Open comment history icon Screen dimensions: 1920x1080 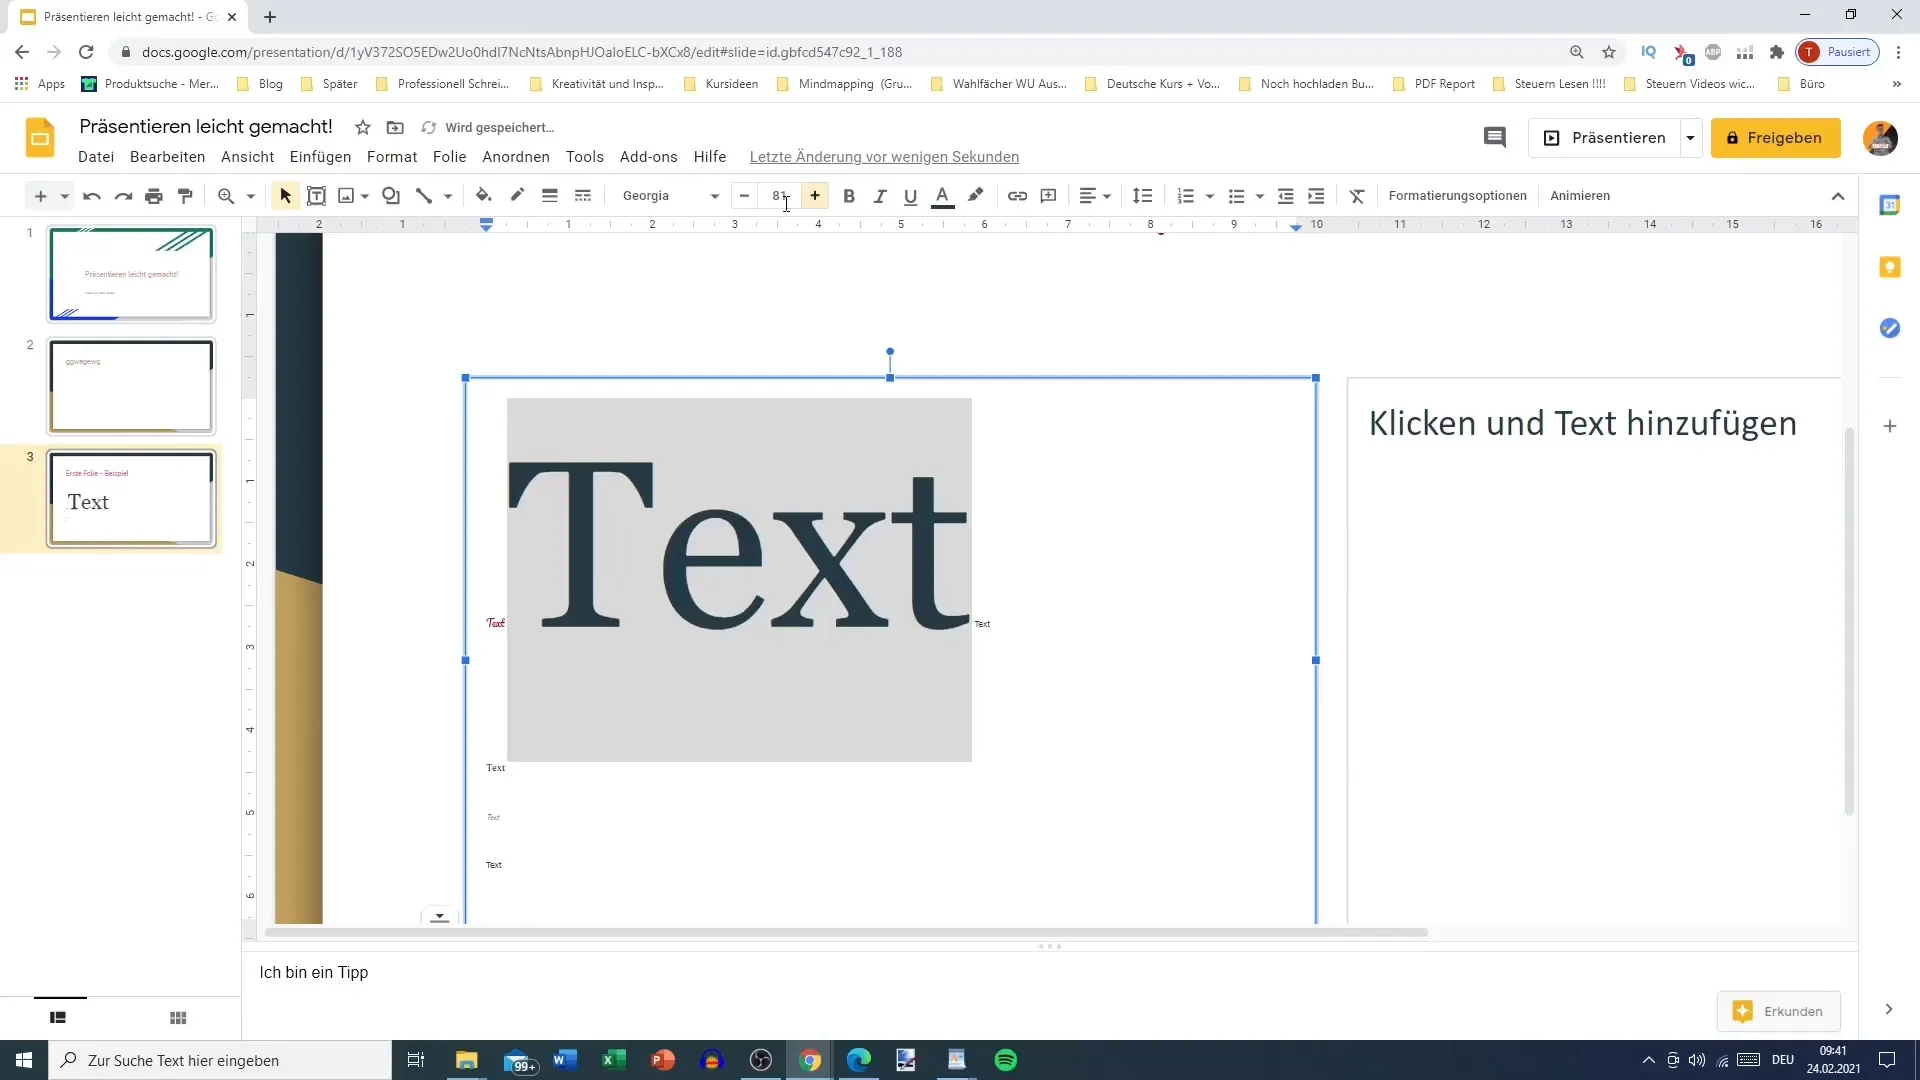pos(1494,138)
